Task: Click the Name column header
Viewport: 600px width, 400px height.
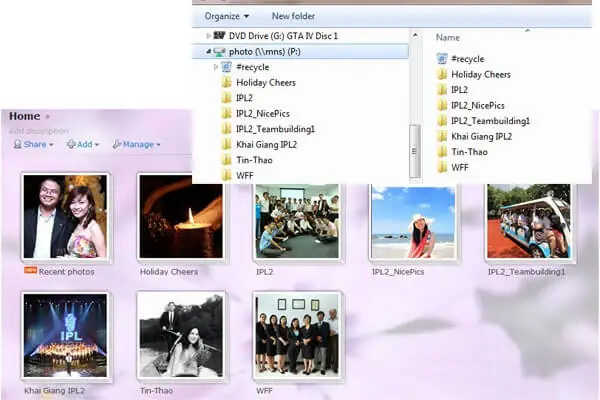Action: [x=448, y=37]
